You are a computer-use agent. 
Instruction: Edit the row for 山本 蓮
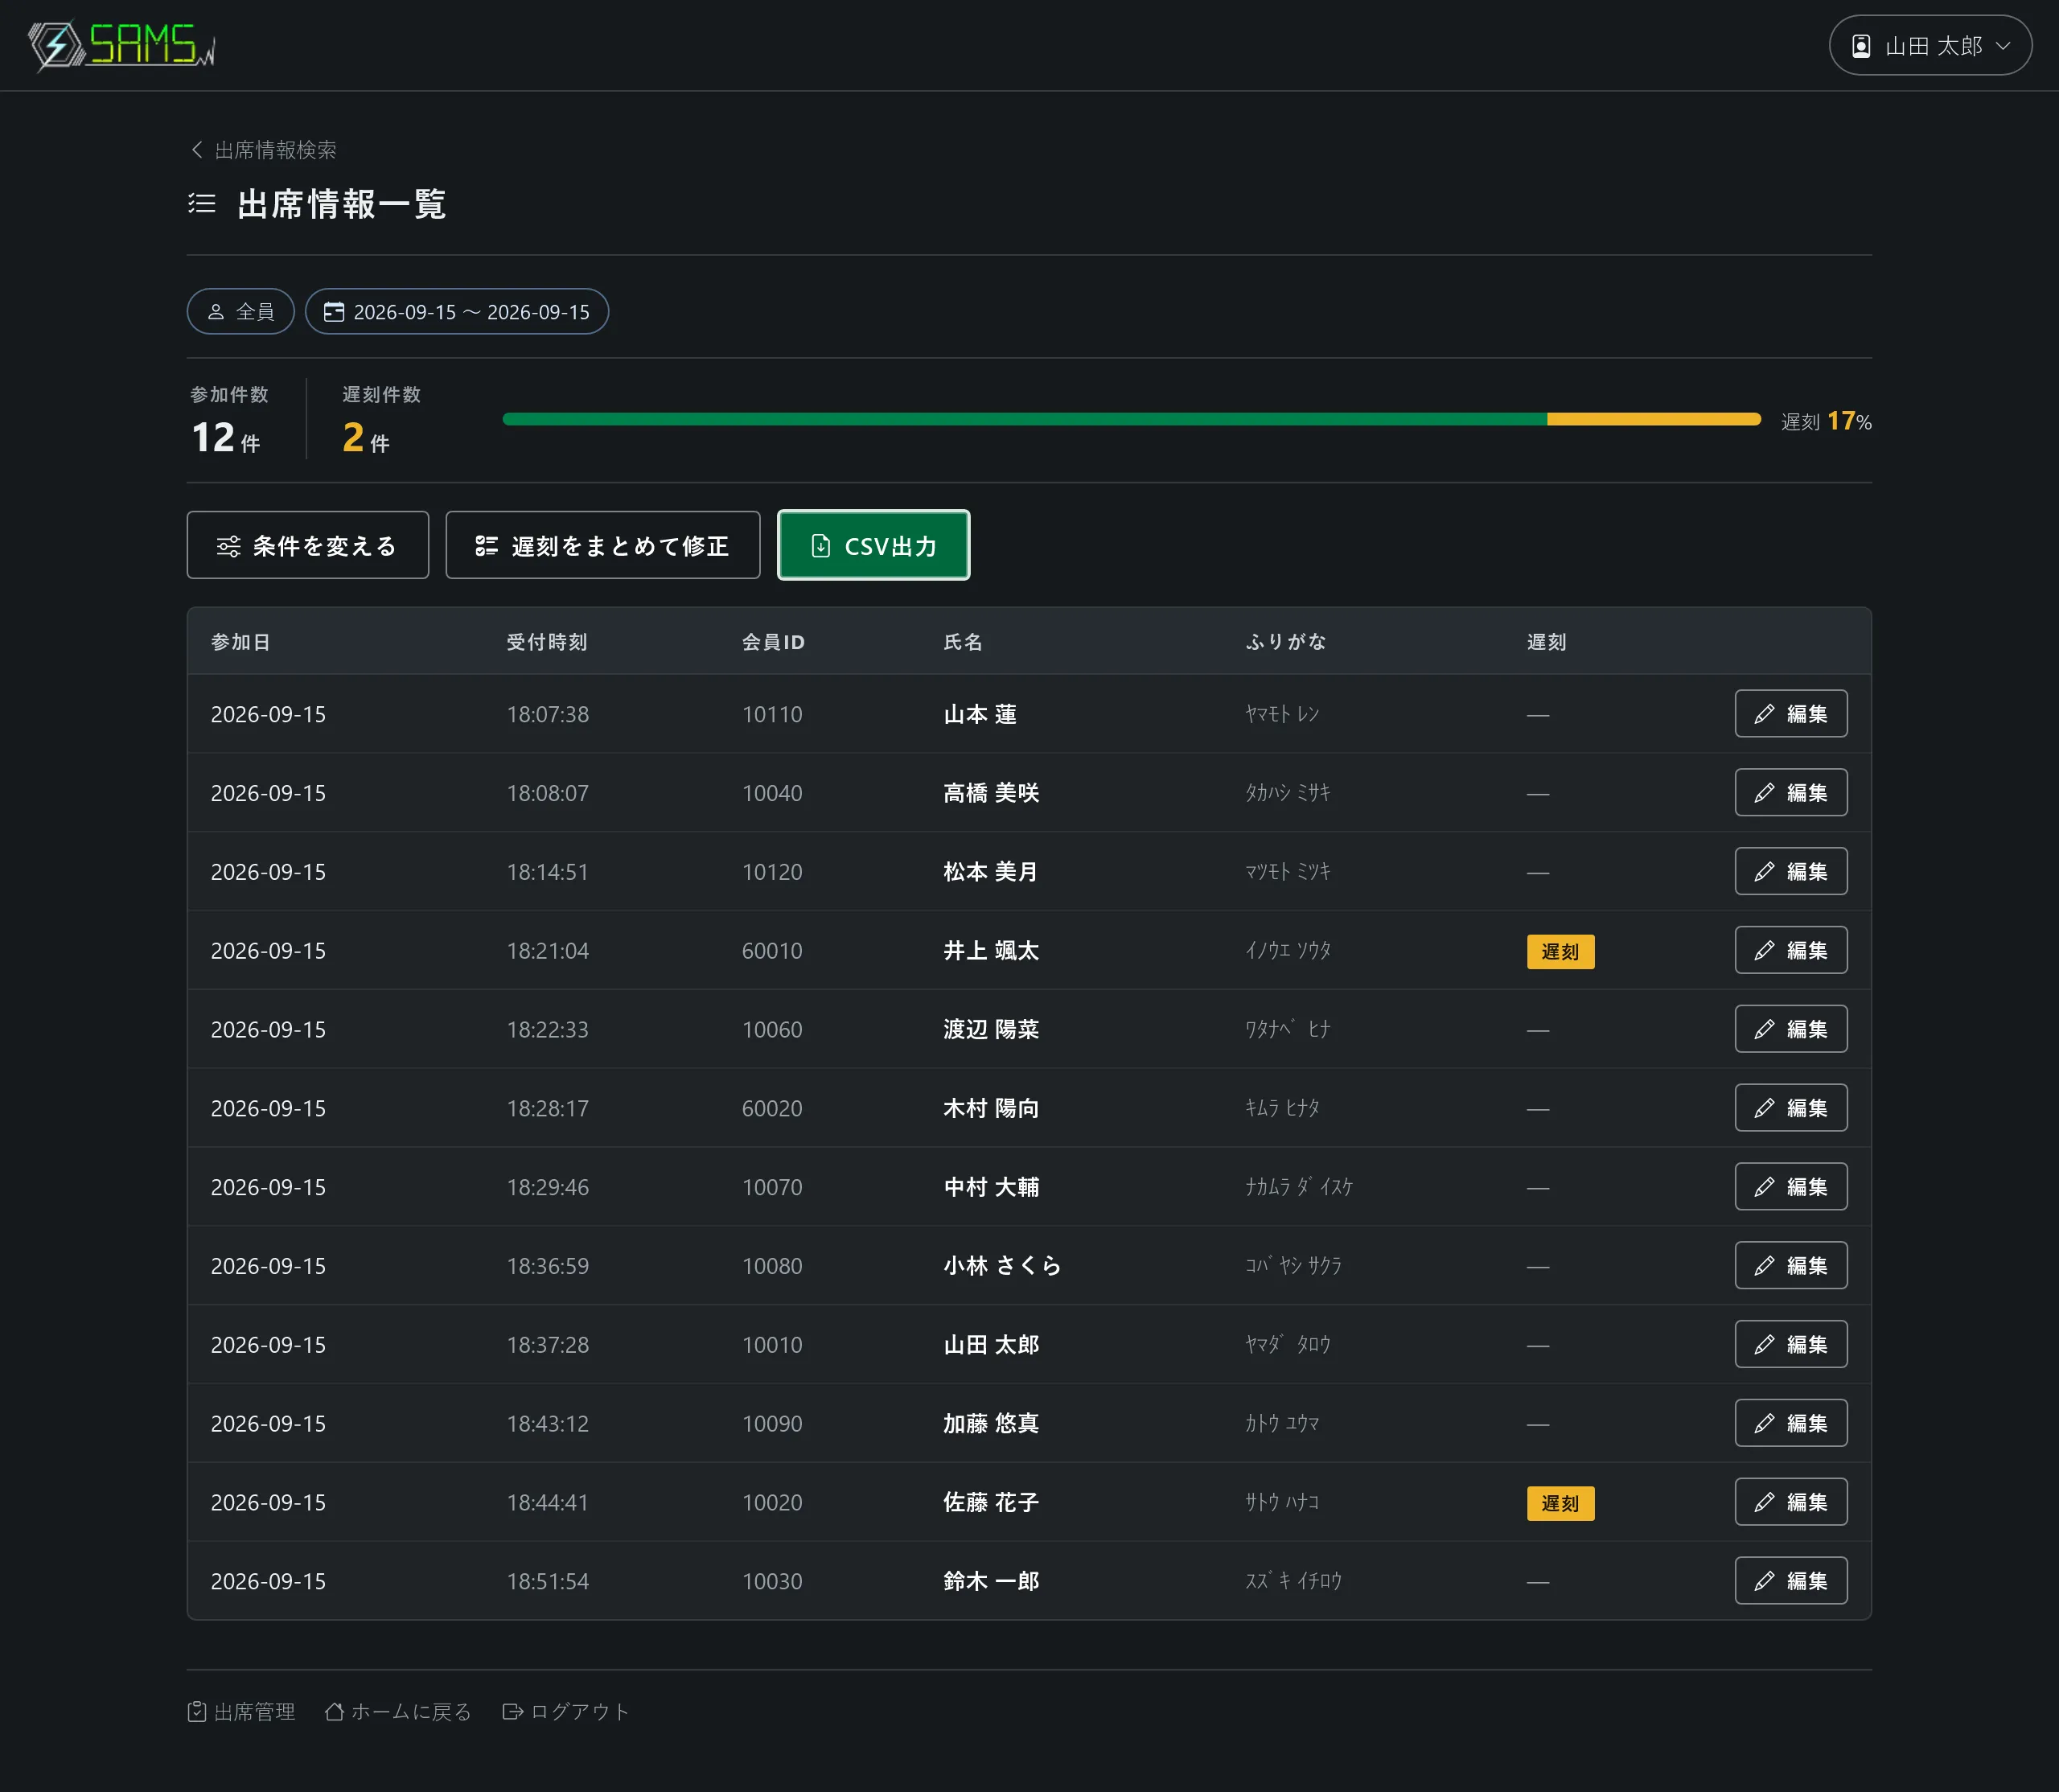pyautogui.click(x=1791, y=714)
